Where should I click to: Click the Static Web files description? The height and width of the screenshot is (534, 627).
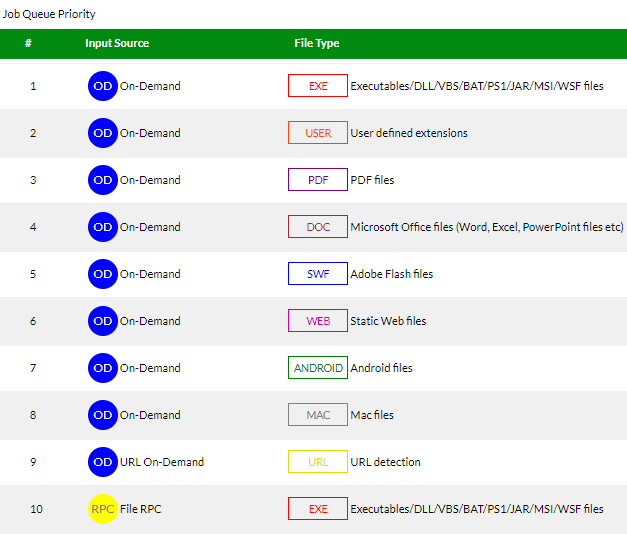coord(388,321)
